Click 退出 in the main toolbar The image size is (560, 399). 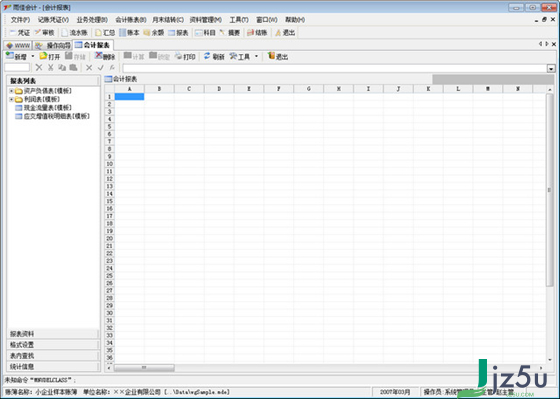pos(285,33)
